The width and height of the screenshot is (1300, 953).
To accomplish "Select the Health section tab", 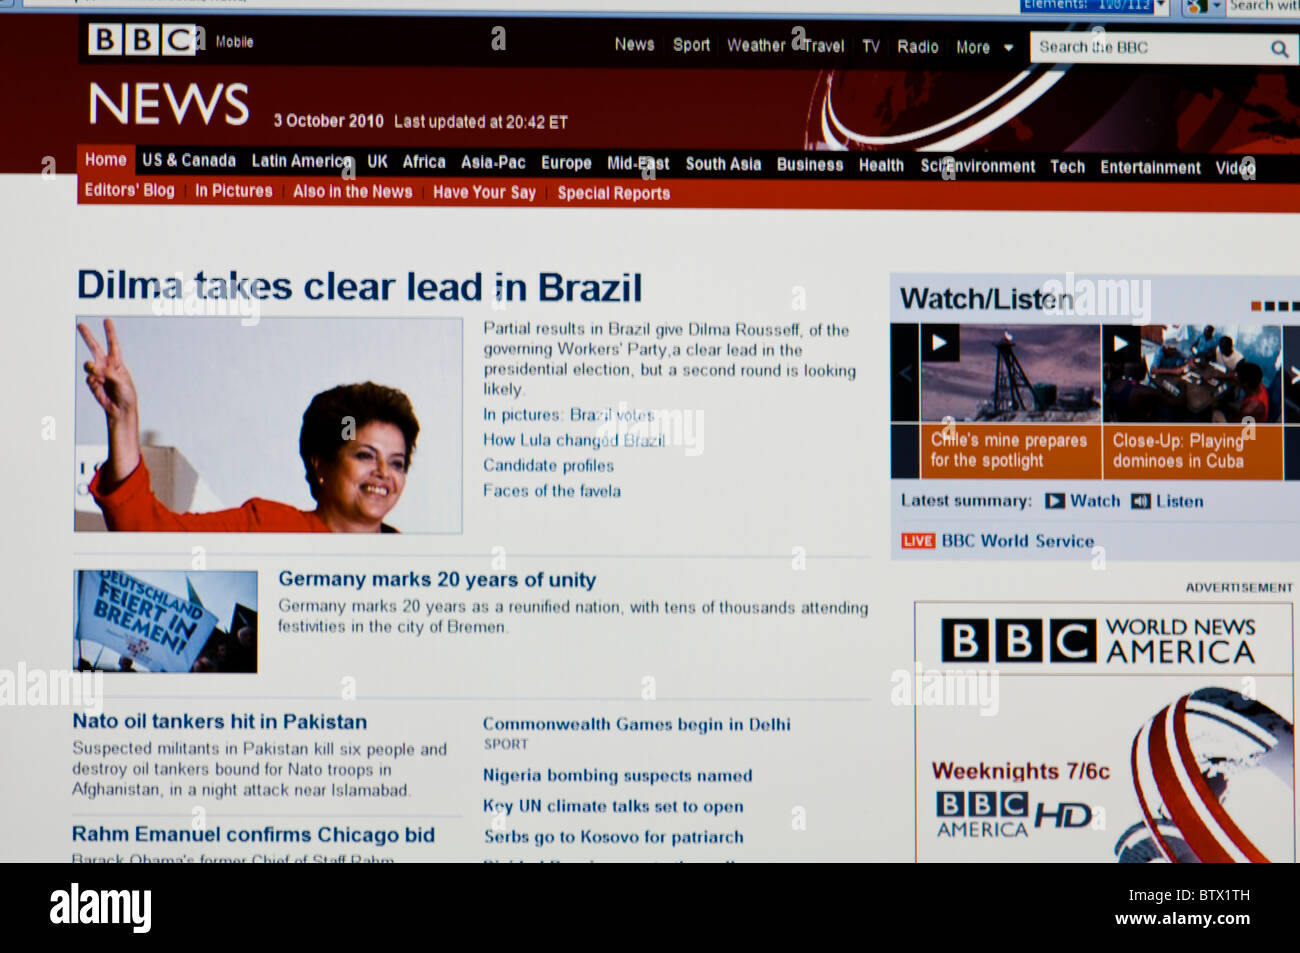I will point(881,166).
